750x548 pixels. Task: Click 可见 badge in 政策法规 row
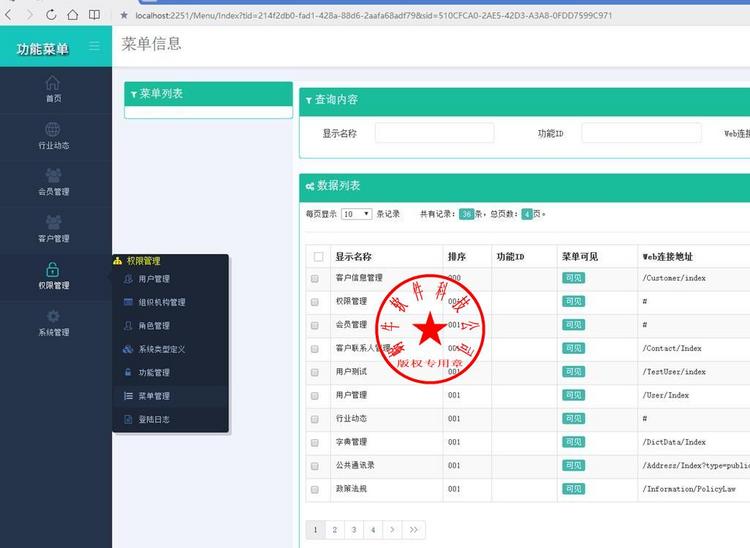coord(573,489)
